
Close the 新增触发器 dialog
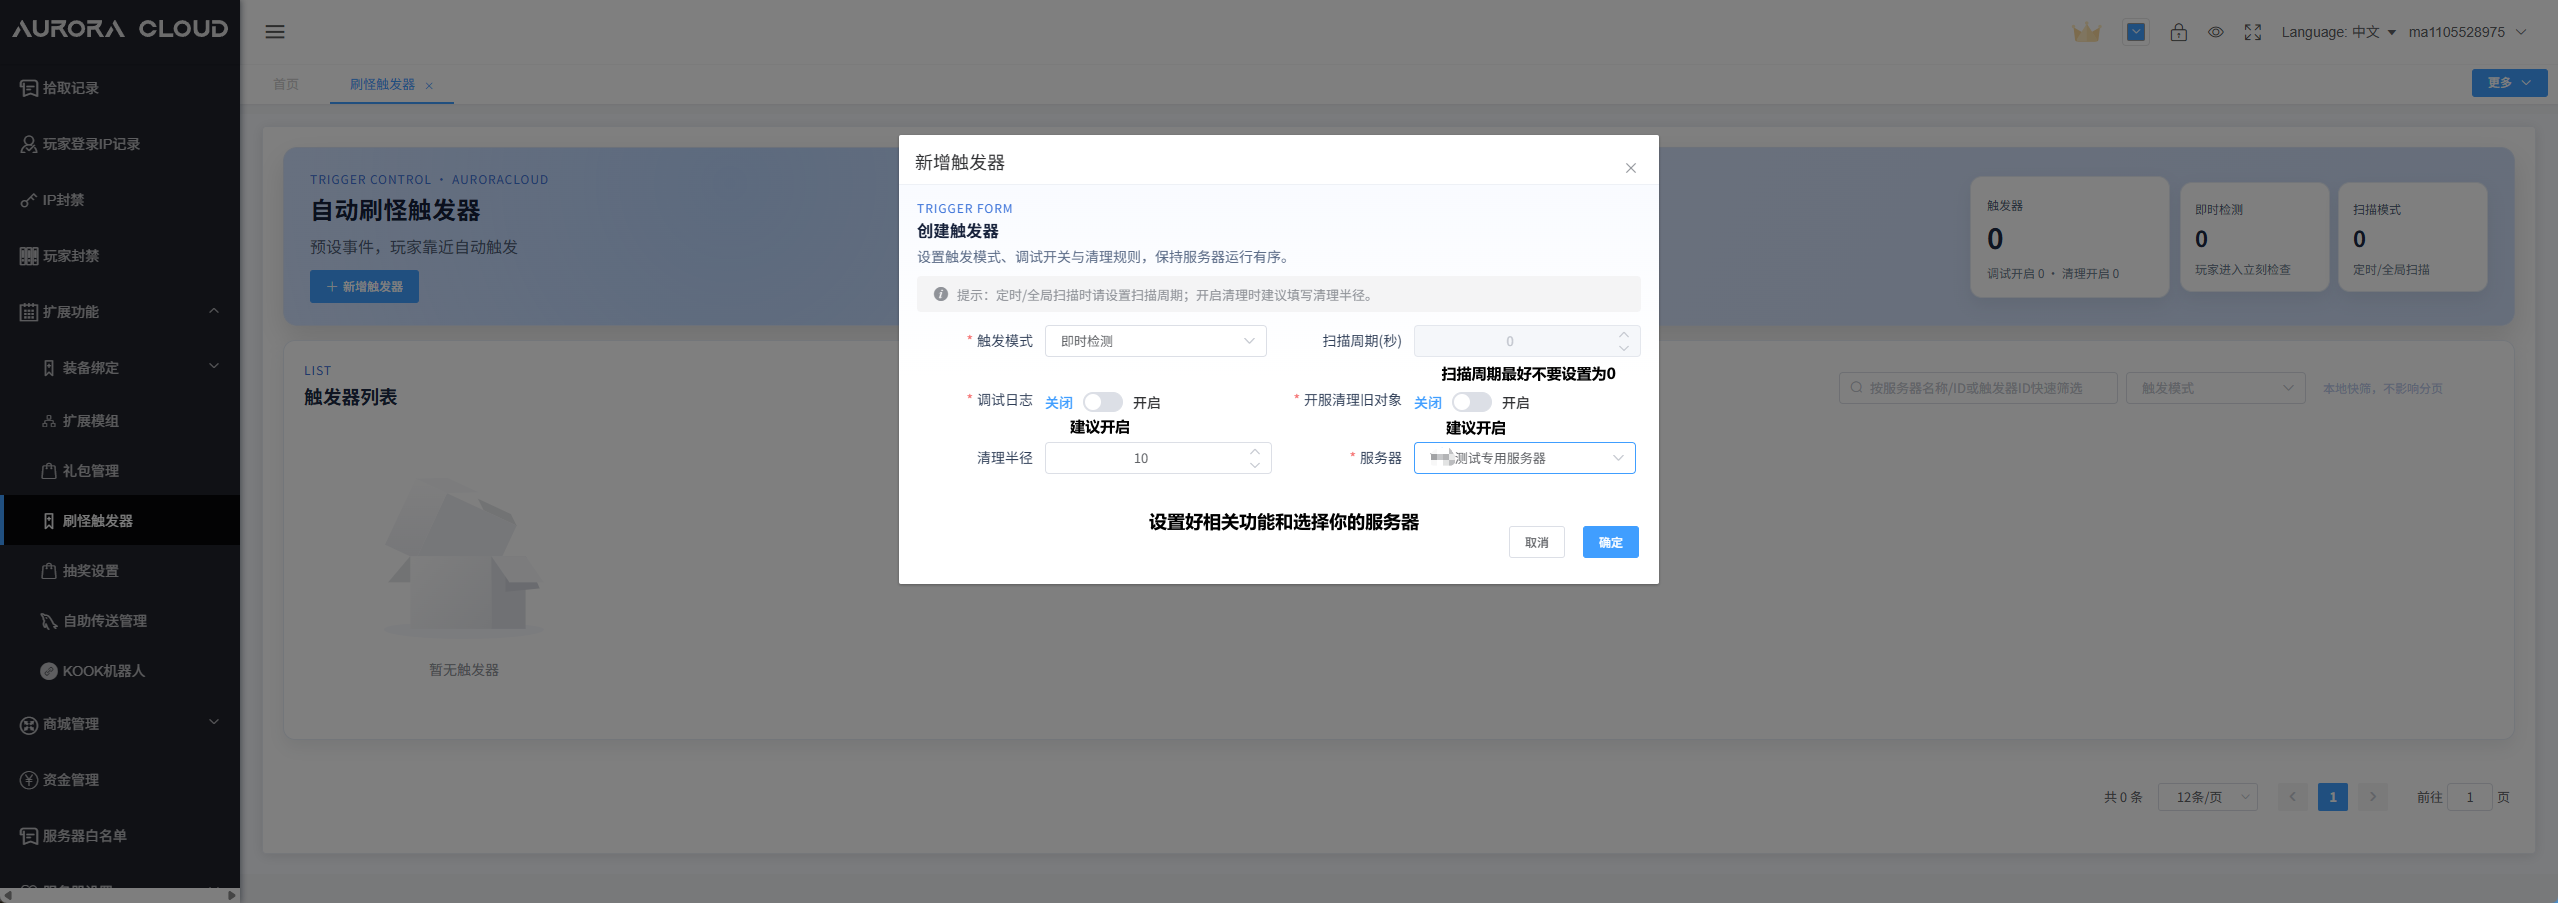[1630, 168]
